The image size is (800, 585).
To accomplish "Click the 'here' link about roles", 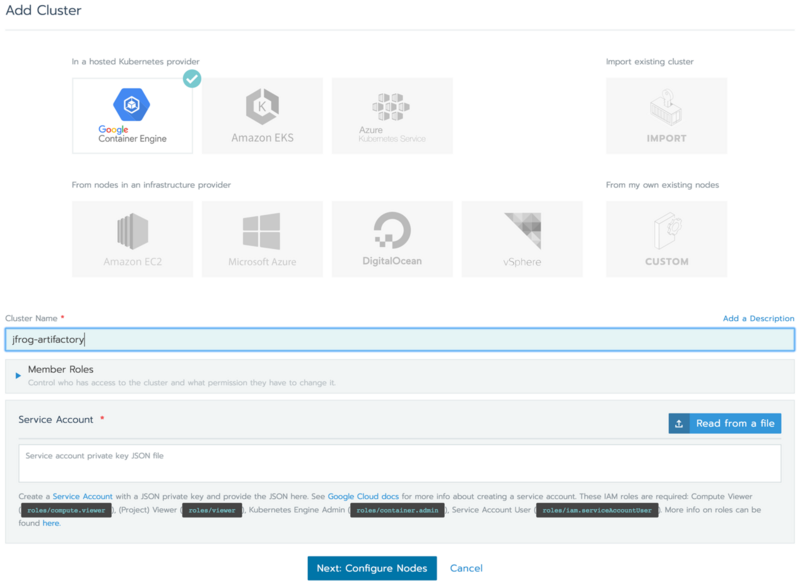I will coord(51,523).
